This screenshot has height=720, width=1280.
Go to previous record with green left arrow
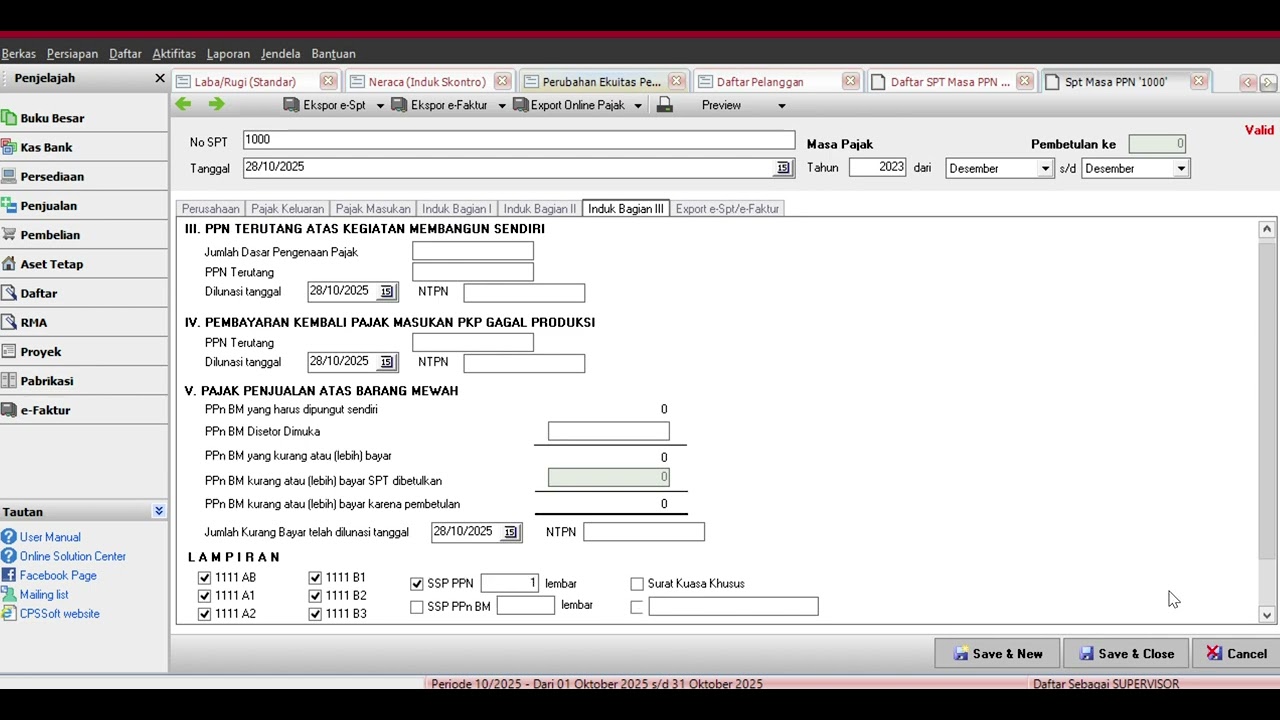(183, 105)
